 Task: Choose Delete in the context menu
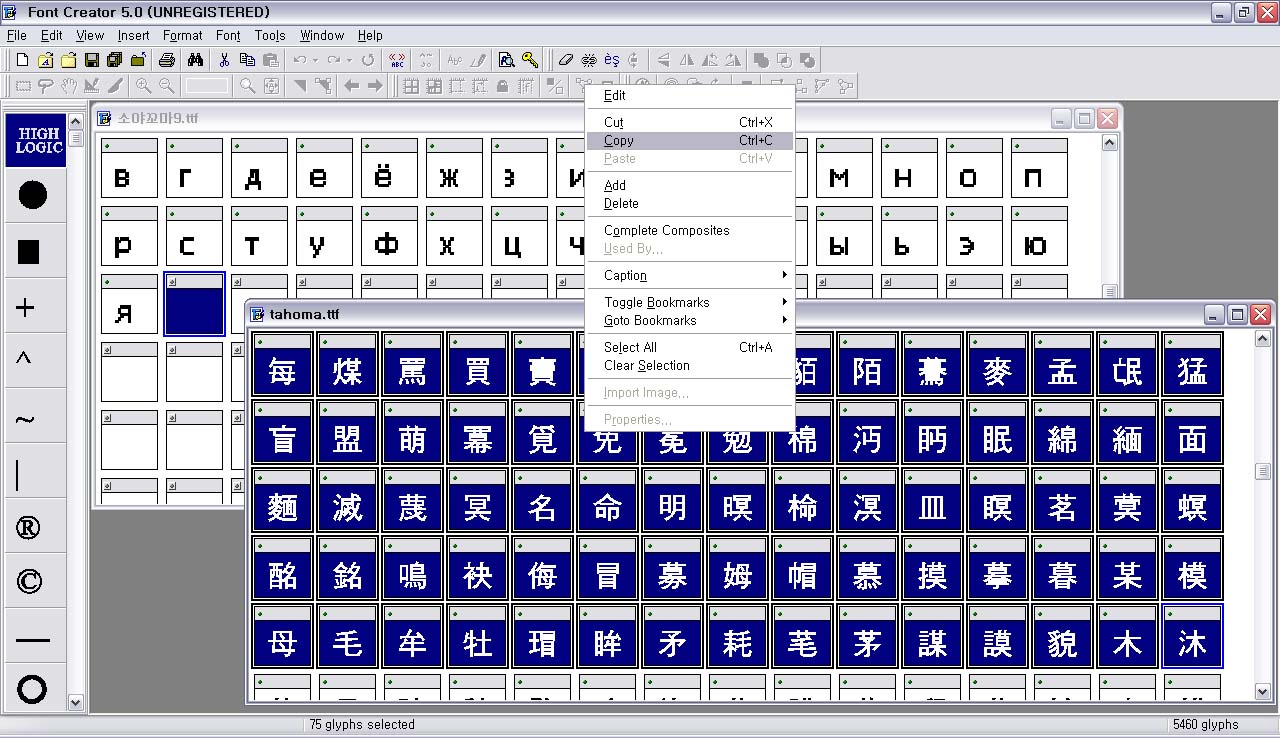pos(689,204)
